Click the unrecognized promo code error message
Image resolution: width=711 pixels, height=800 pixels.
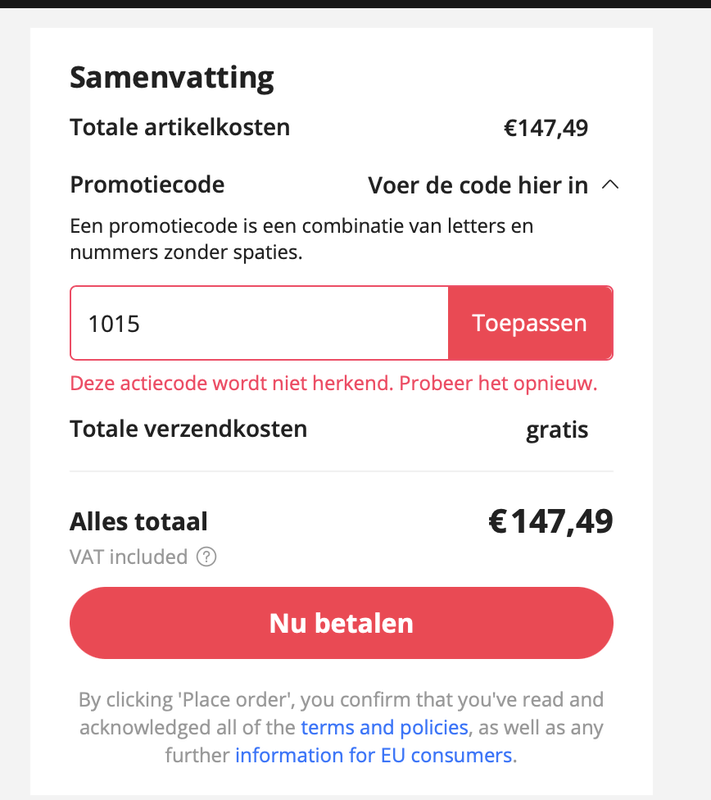click(x=333, y=383)
